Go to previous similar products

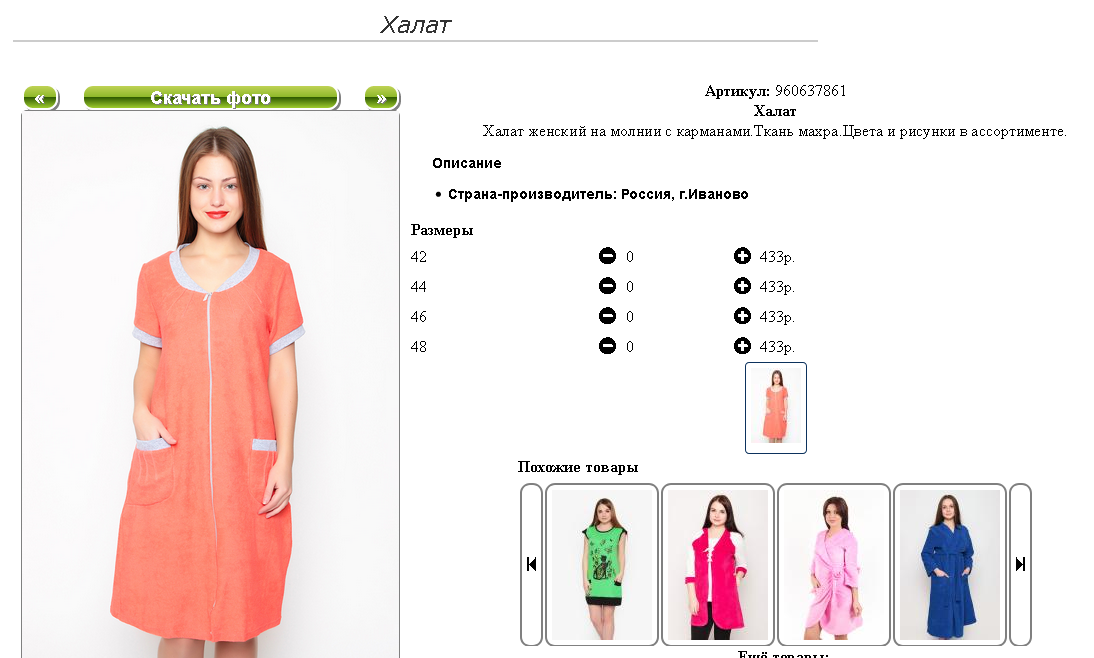532,564
